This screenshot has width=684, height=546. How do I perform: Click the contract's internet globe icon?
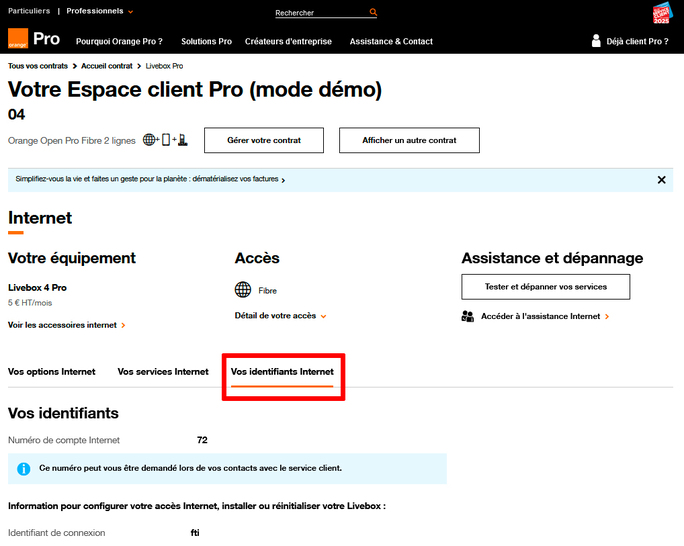(x=149, y=140)
